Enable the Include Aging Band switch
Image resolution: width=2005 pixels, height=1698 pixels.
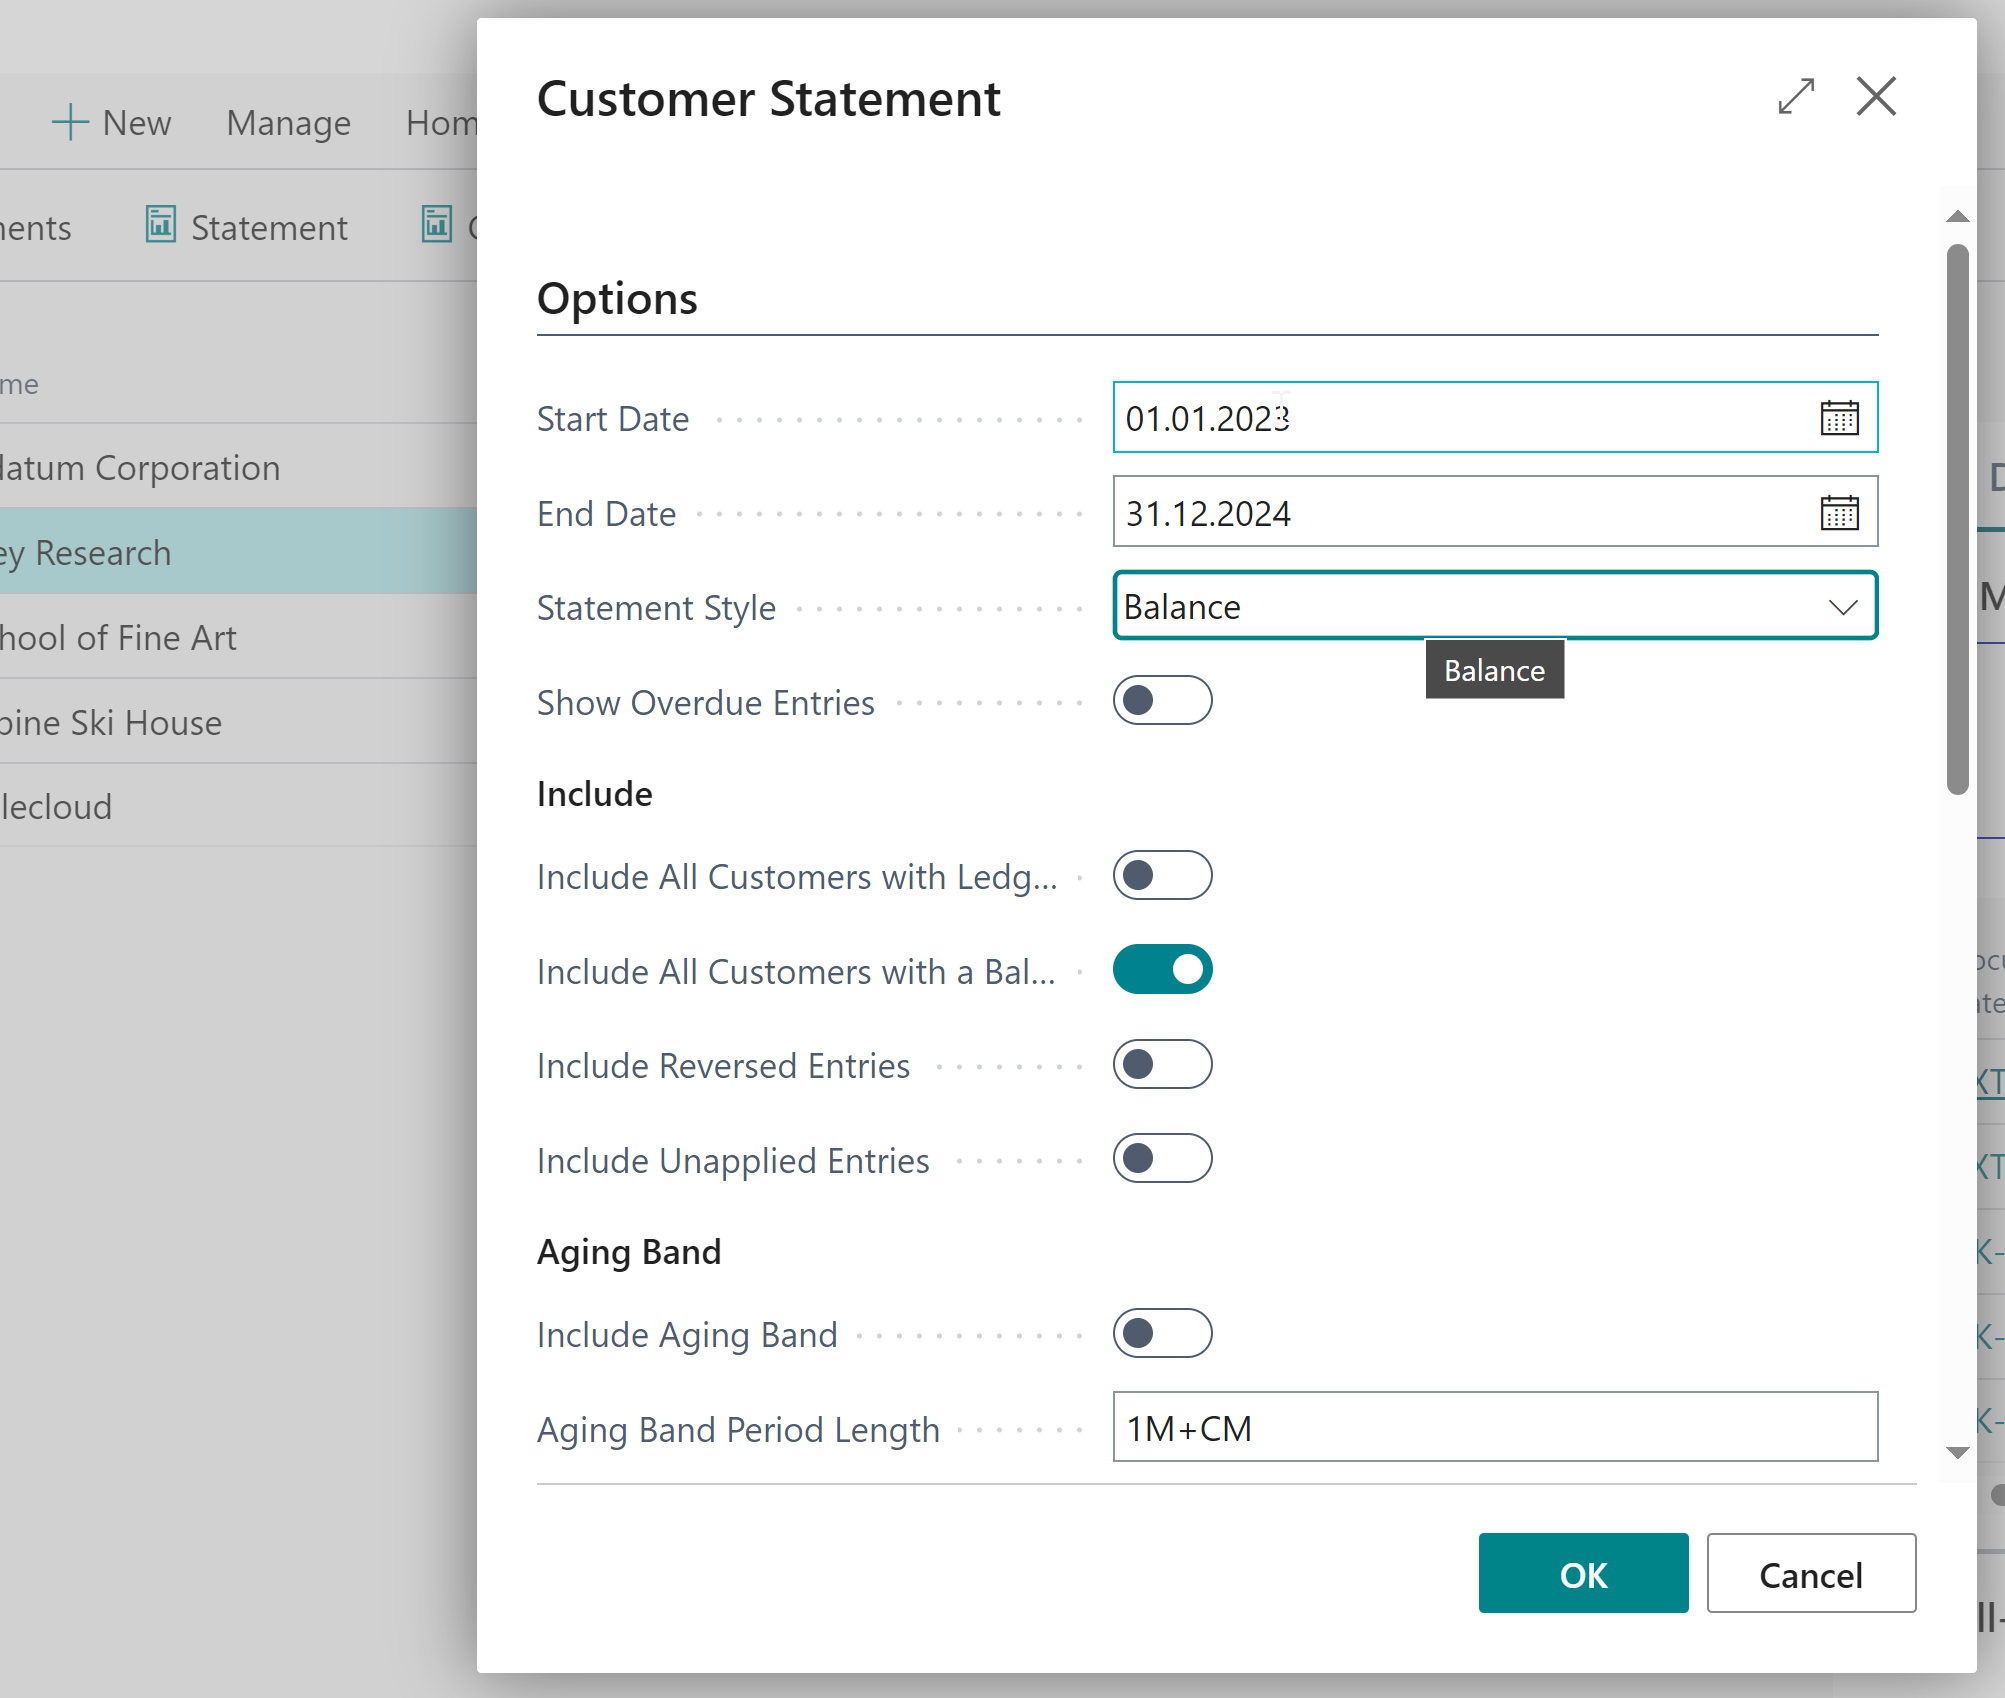pos(1162,1333)
